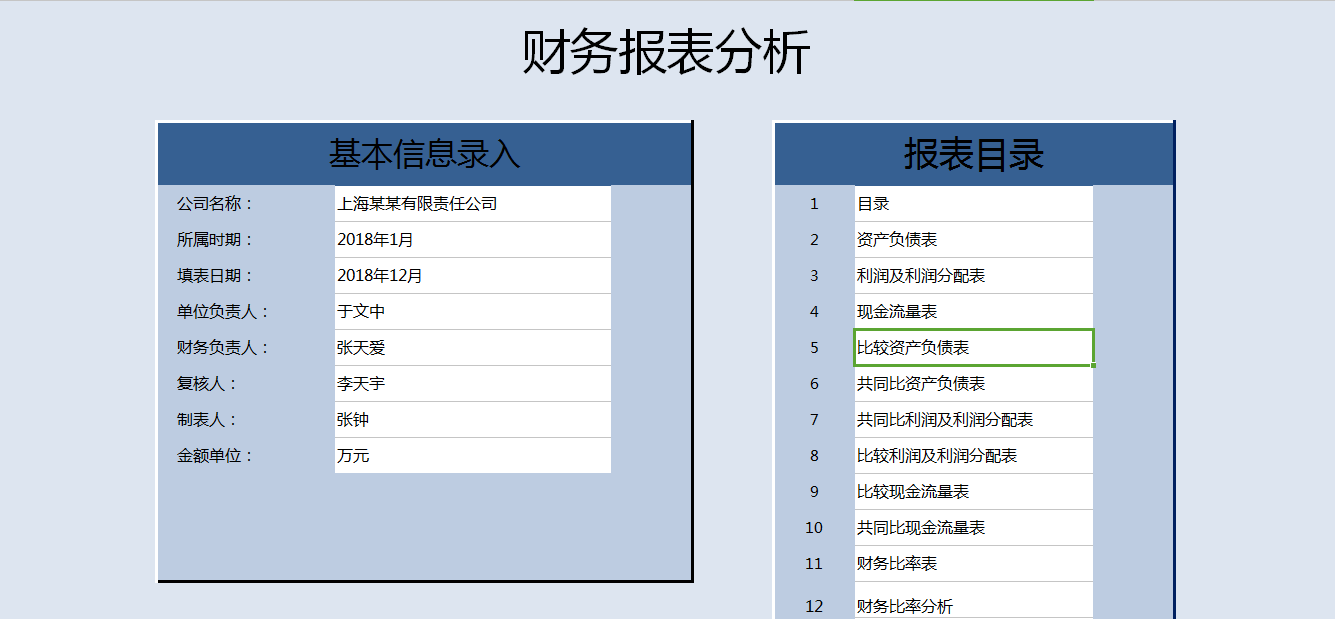Screen dimensions: 1335x619
Task: Click the number 1 beside 目录
Action: point(814,204)
